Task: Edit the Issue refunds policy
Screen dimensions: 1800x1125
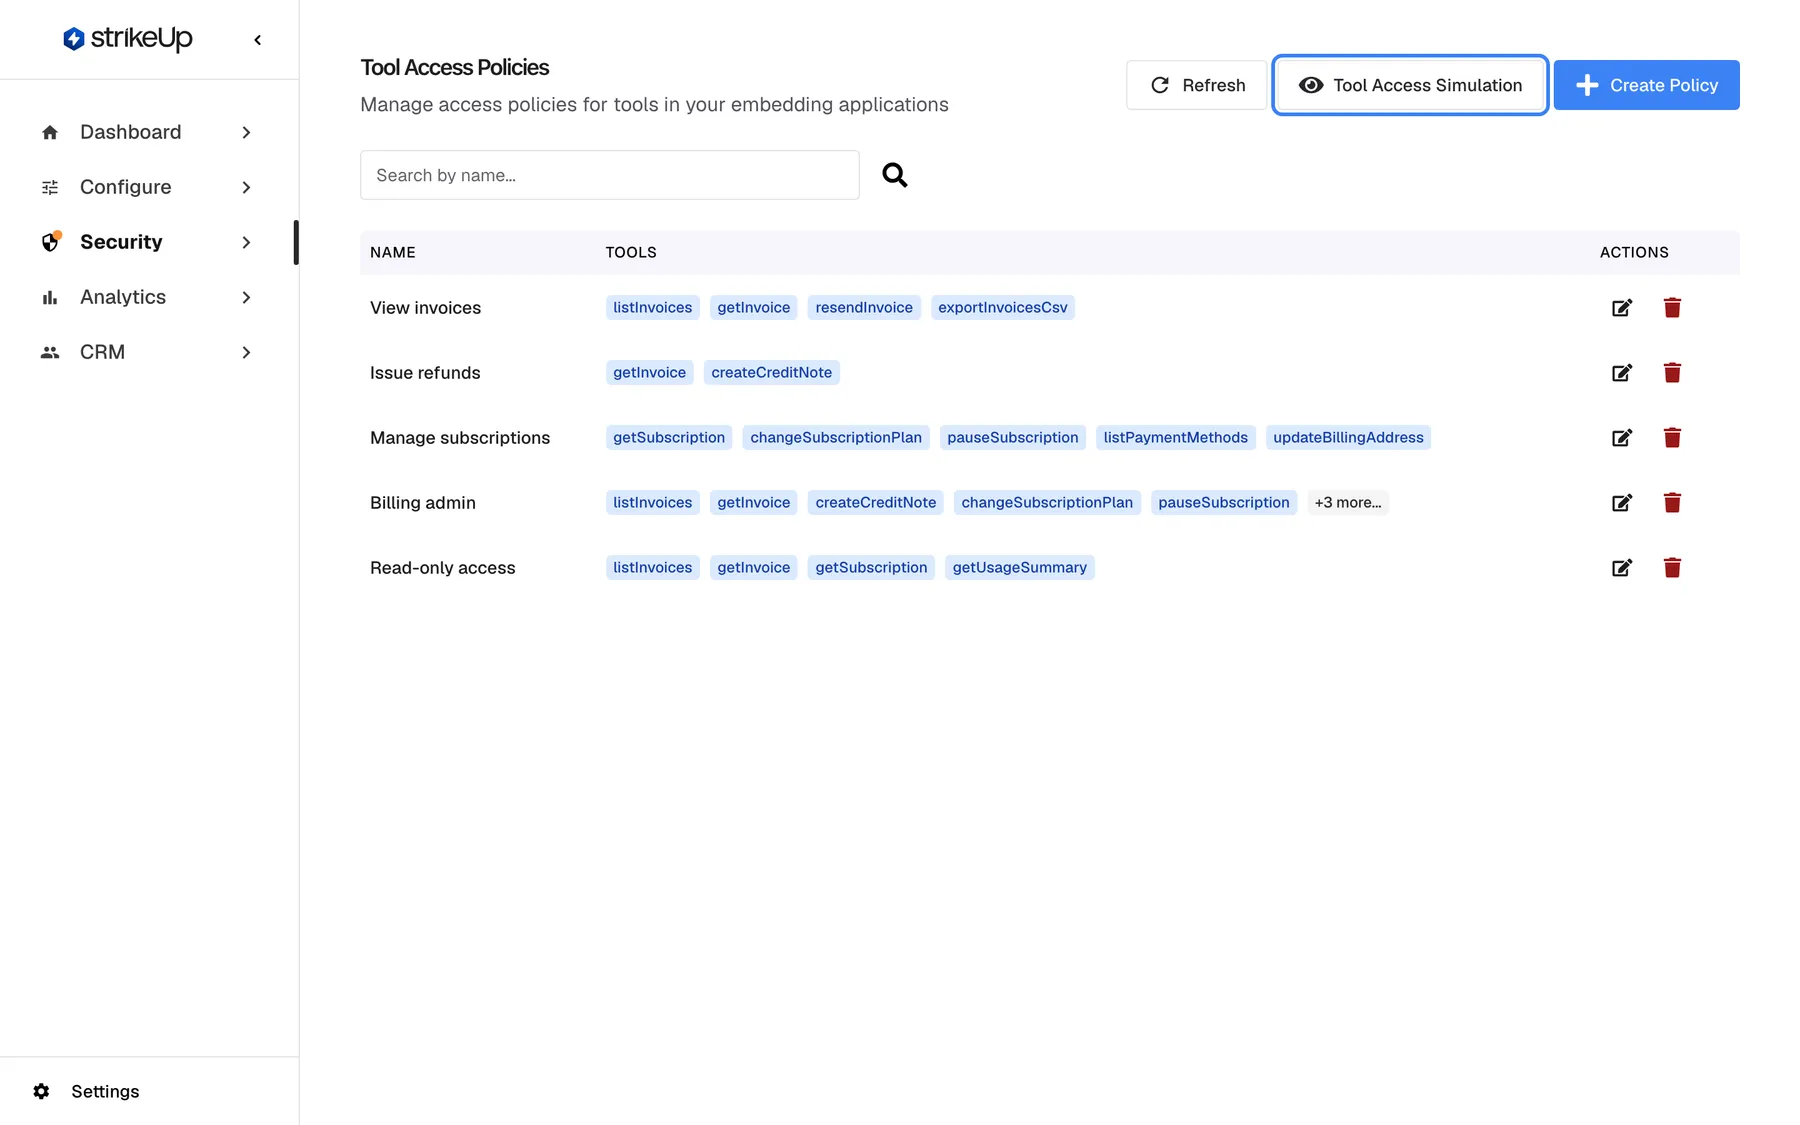Action: pyautogui.click(x=1622, y=373)
